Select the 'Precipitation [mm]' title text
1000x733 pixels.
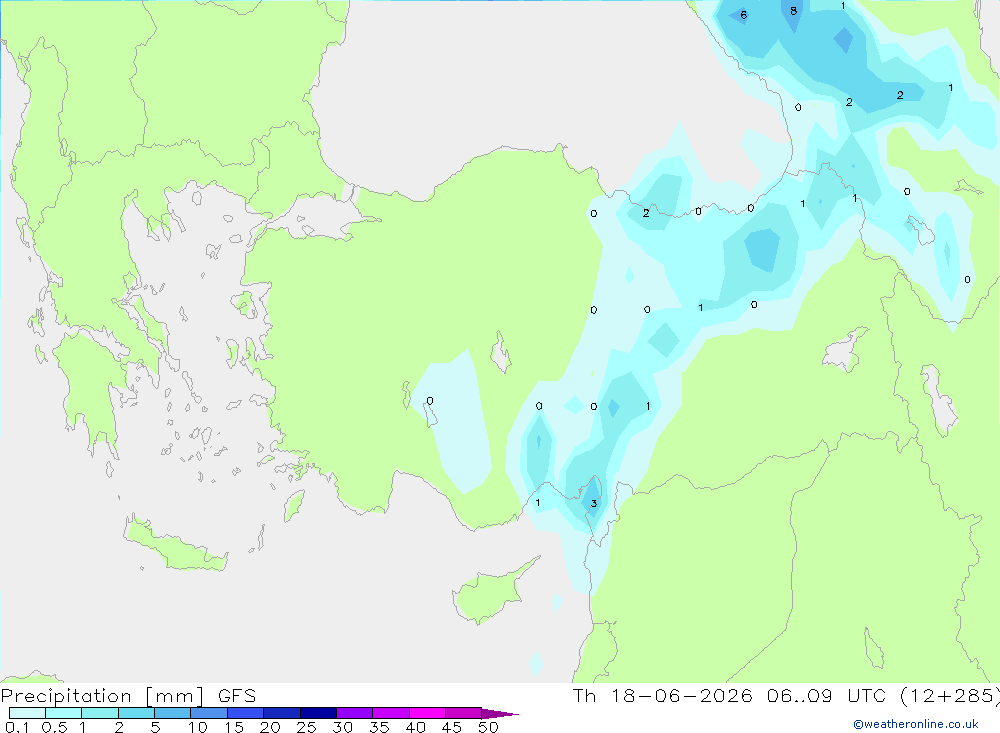click(102, 696)
